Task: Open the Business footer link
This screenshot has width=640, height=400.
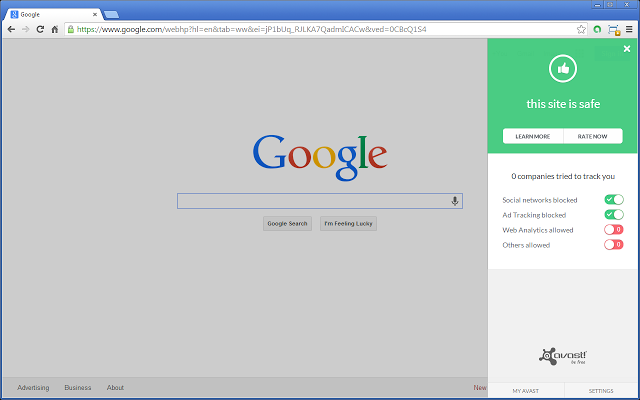Action: [78, 388]
